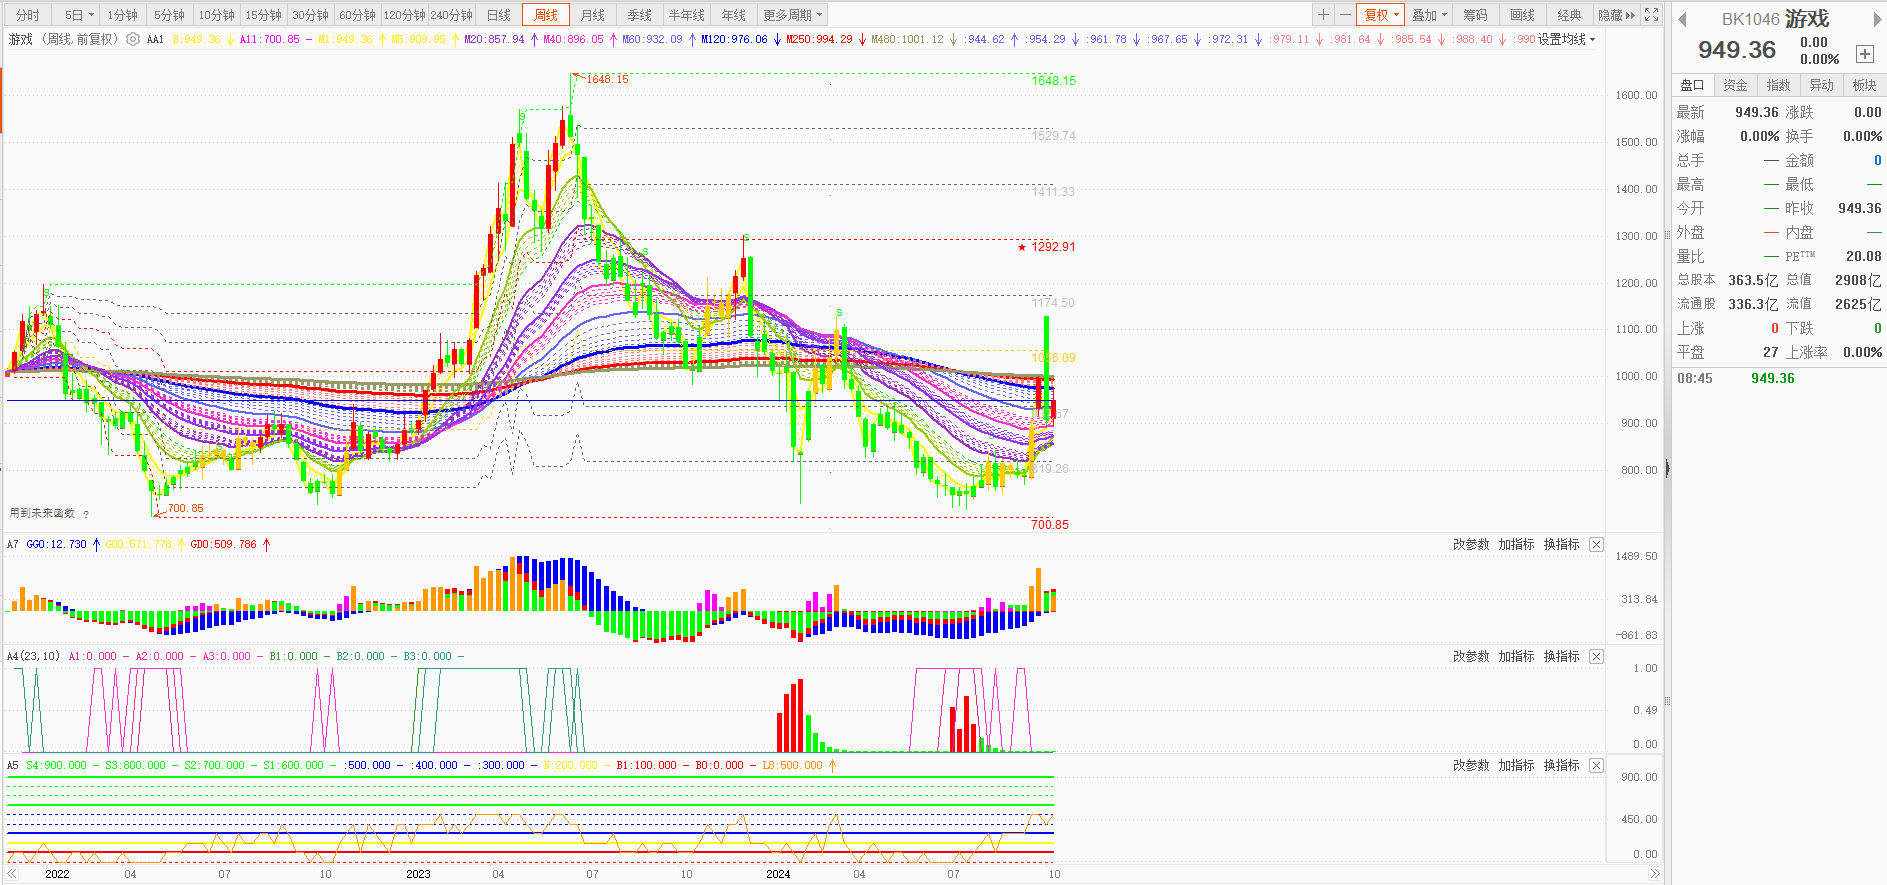Click the 经典 classic layout button

pos(1570,15)
